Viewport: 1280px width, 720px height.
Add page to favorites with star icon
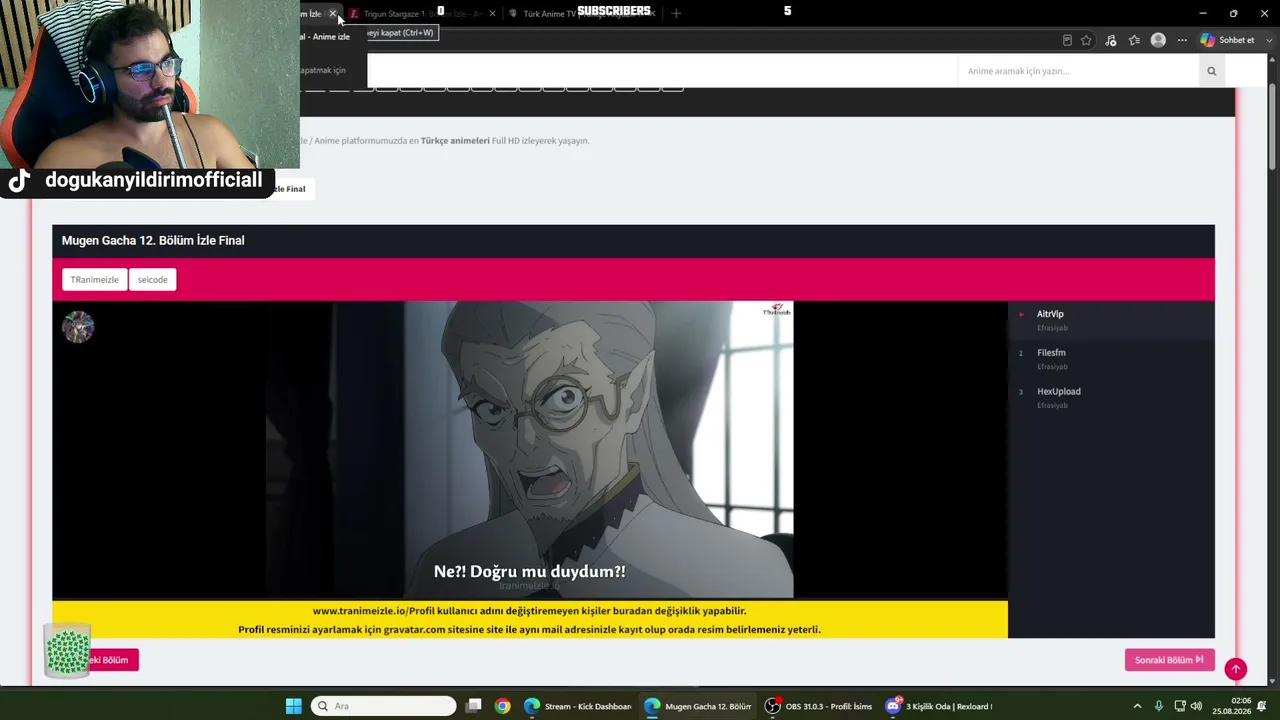pyautogui.click(x=1086, y=40)
